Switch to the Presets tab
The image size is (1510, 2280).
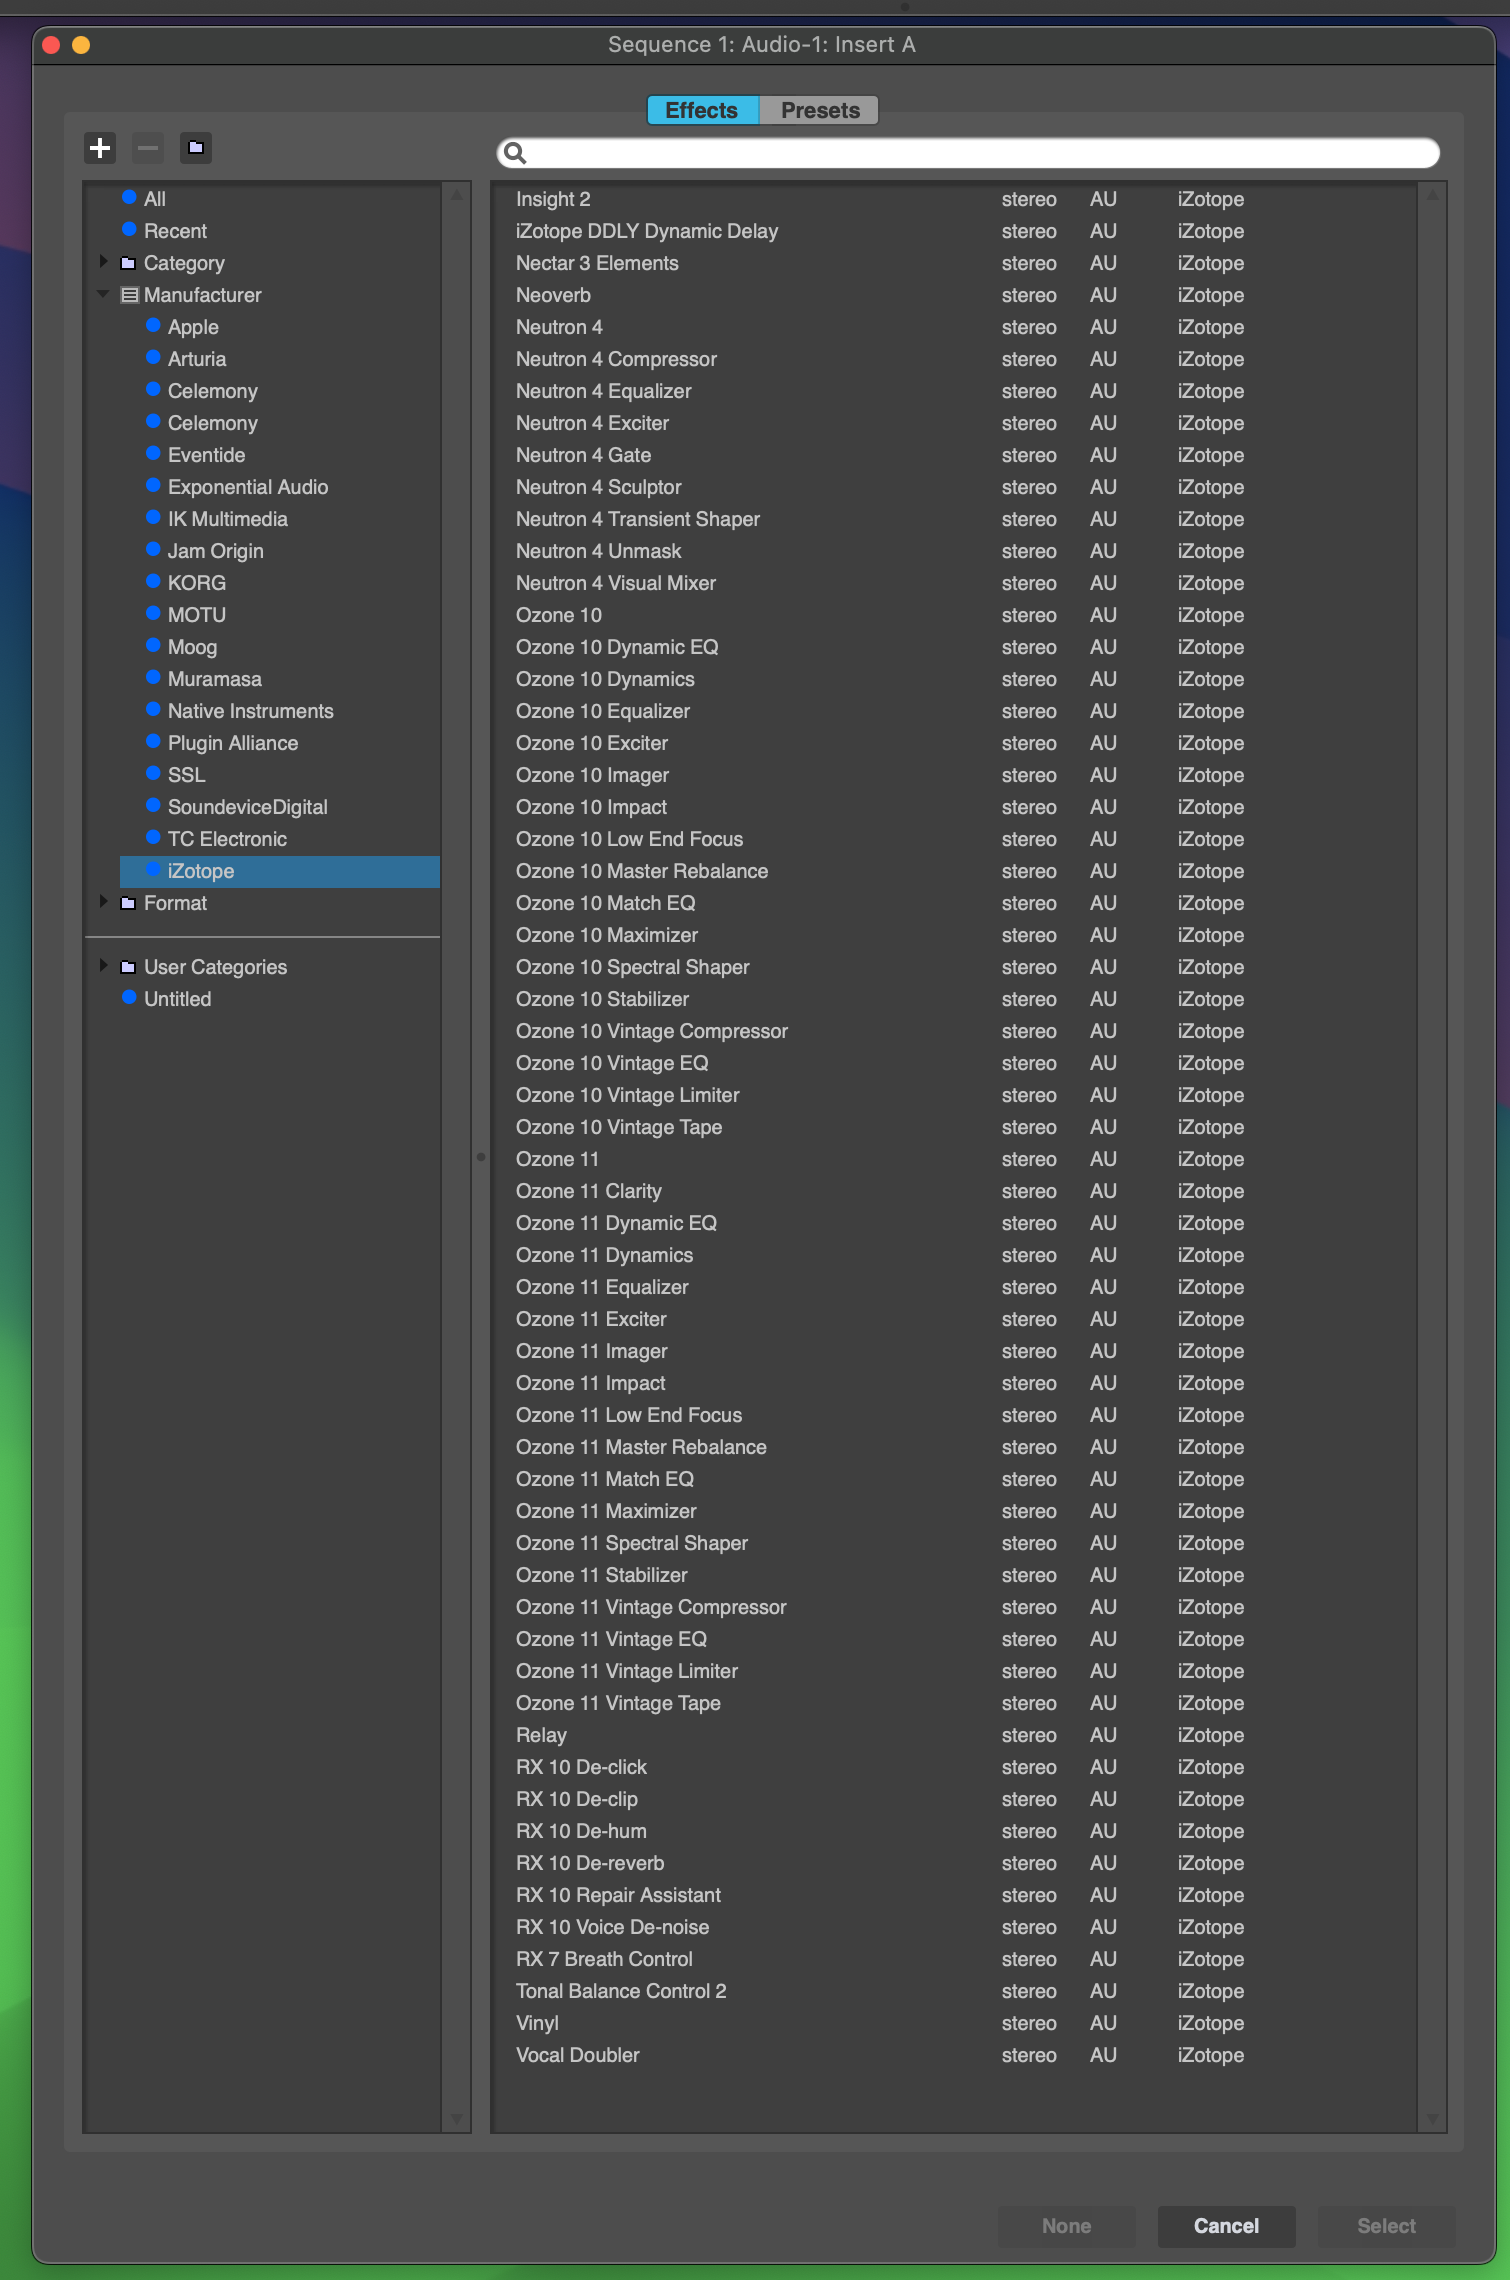[820, 110]
